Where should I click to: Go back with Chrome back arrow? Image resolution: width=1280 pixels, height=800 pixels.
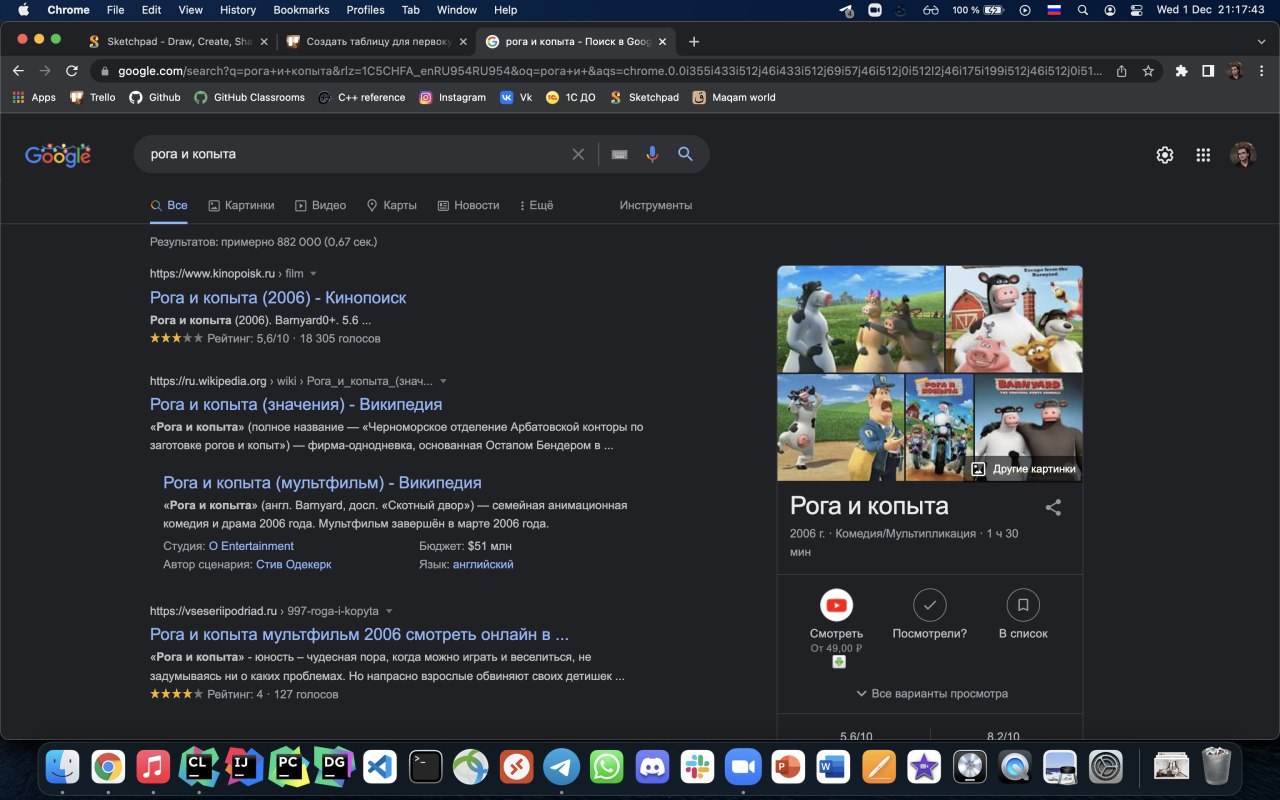click(x=18, y=71)
